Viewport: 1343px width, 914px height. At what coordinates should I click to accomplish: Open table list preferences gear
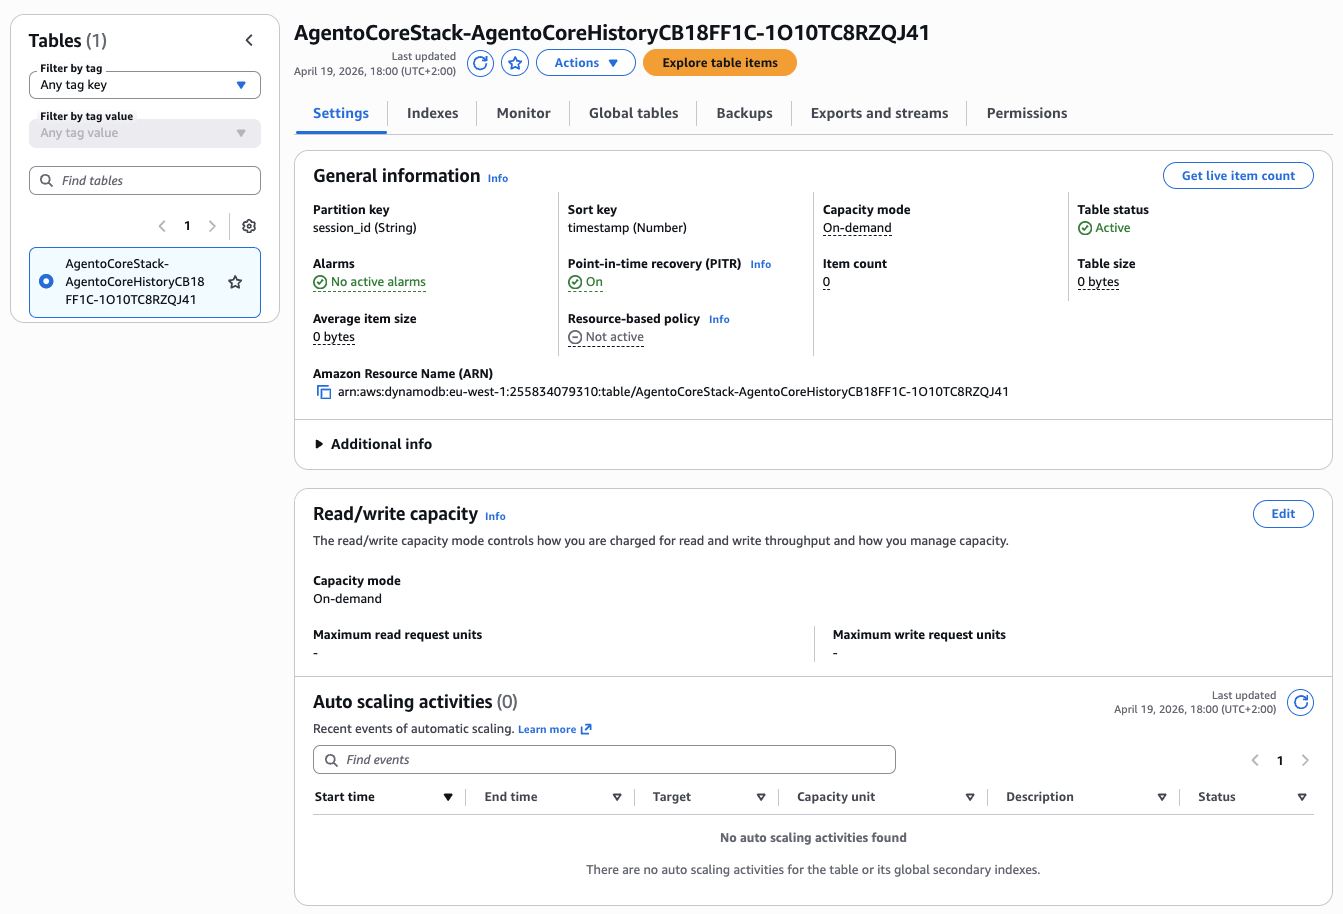[x=249, y=226]
